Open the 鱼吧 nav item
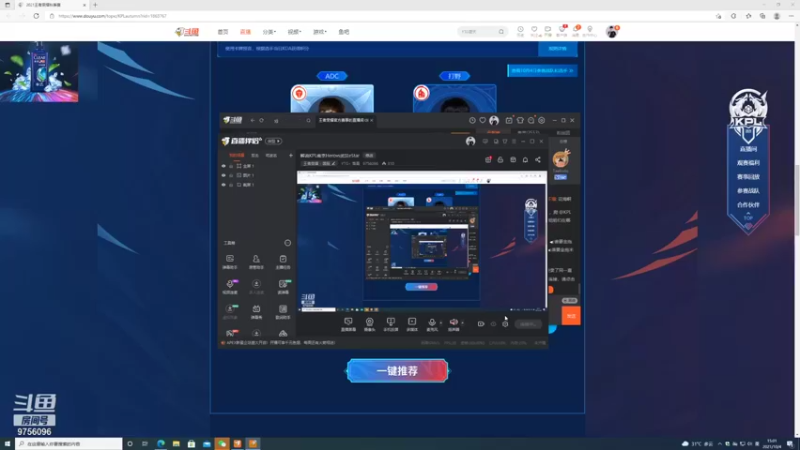Image resolution: width=800 pixels, height=450 pixels. pos(344,32)
